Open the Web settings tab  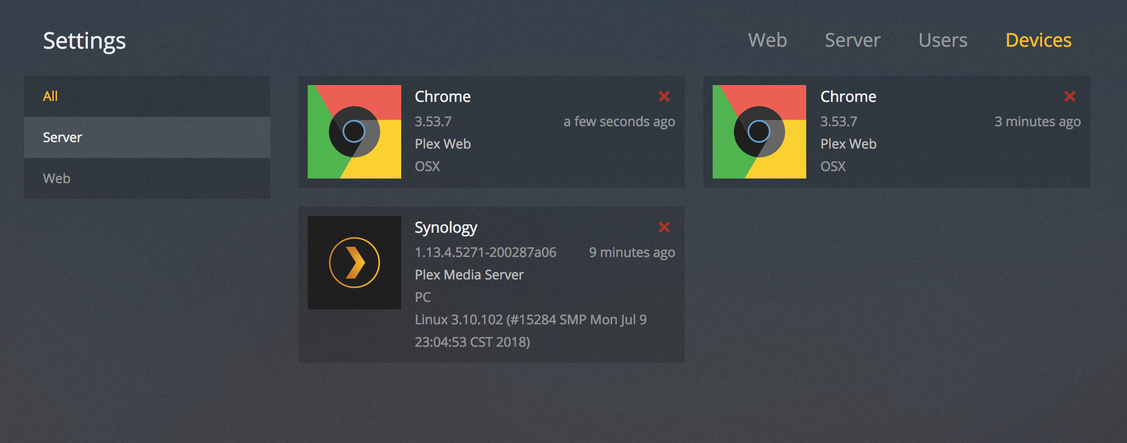click(x=768, y=40)
